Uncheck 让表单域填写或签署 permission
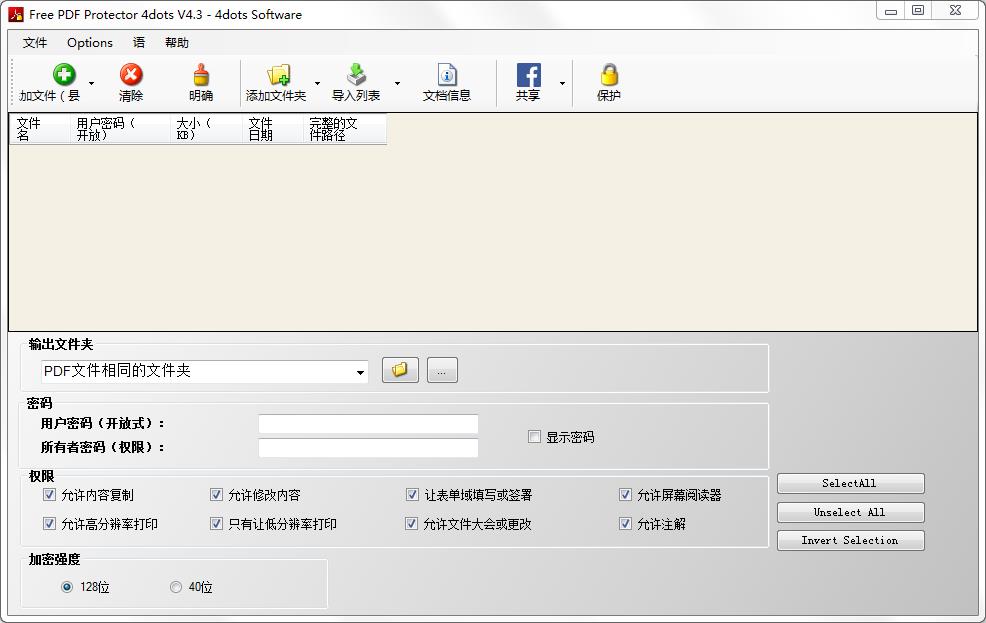 point(413,495)
